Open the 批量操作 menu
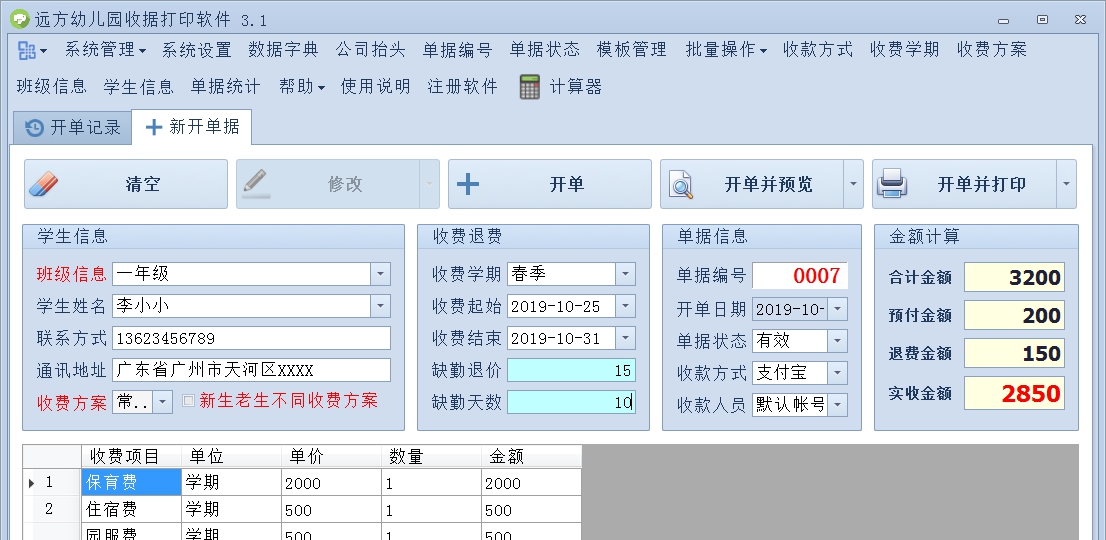The image size is (1106, 540). (726, 50)
